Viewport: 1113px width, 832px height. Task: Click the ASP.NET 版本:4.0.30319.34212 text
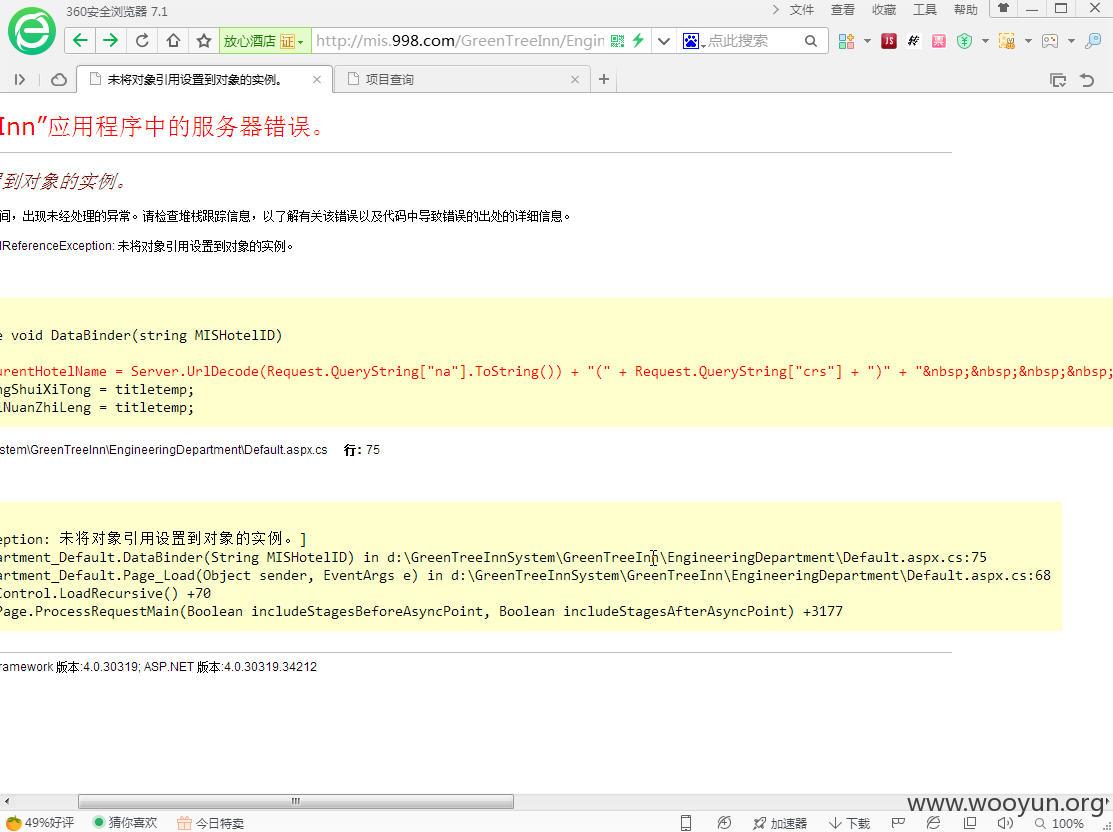click(x=231, y=667)
